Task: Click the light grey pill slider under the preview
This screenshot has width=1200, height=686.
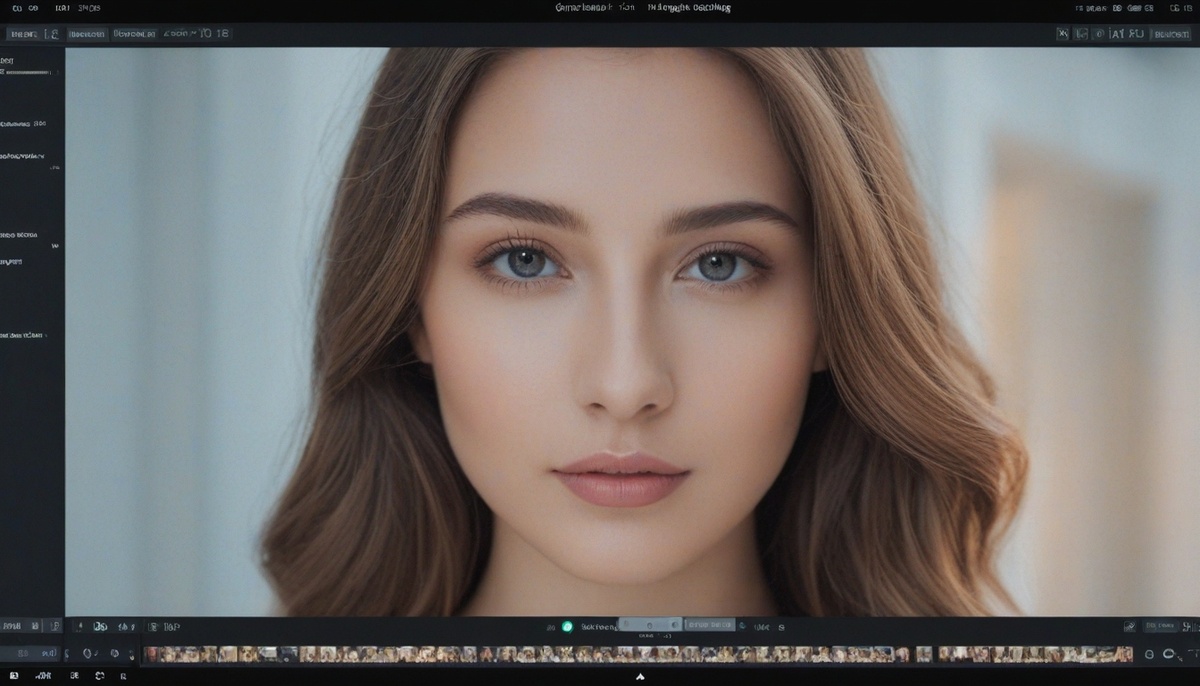Action: coord(649,625)
